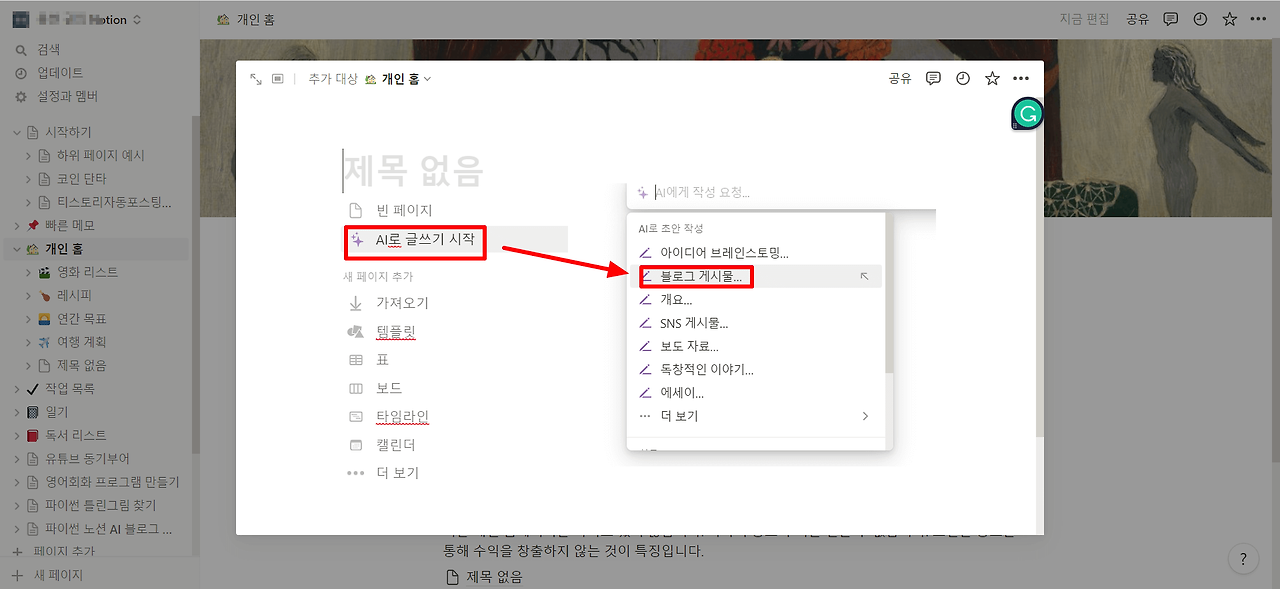Expand the 독서 리스트 page

click(17, 435)
